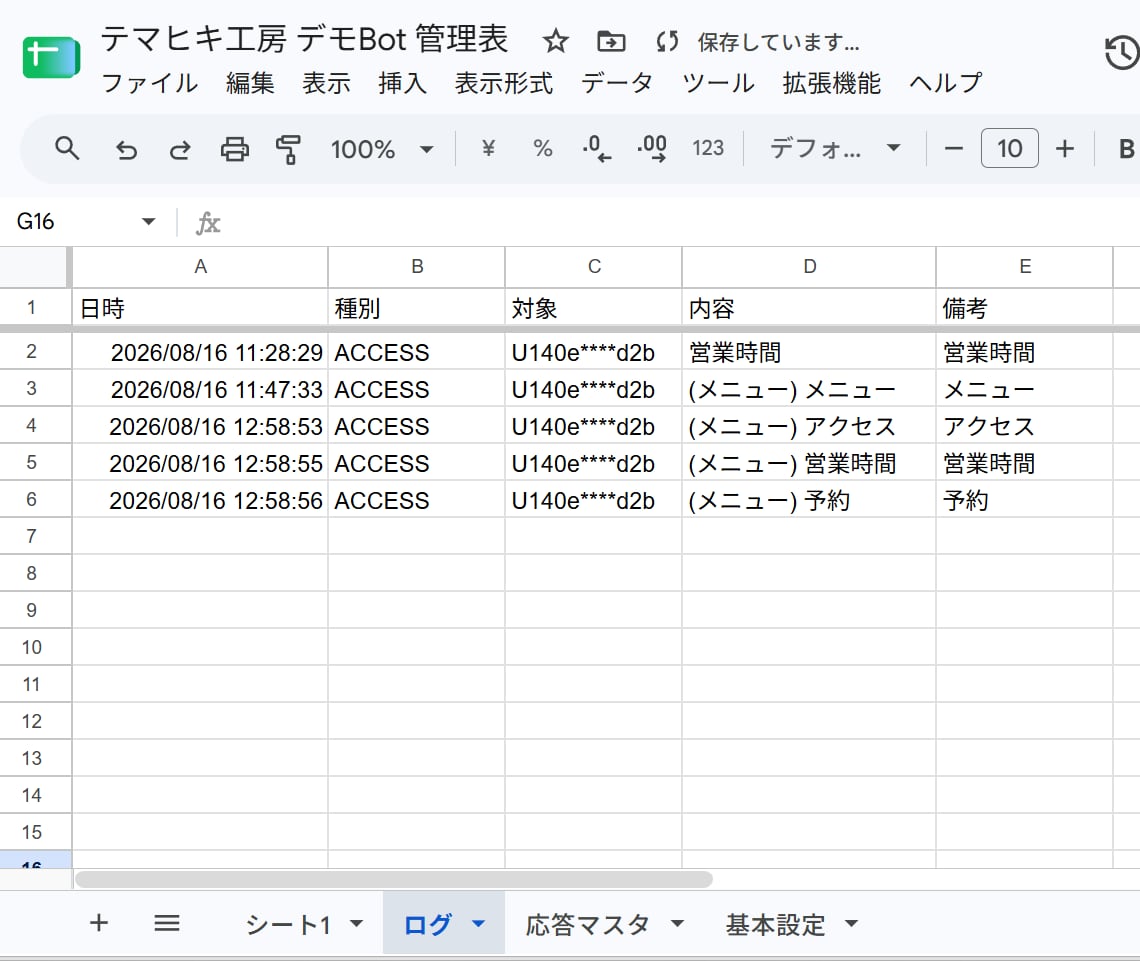Image resolution: width=1140 pixels, height=961 pixels.
Task: Star this spreadsheet
Action: pyautogui.click(x=555, y=41)
